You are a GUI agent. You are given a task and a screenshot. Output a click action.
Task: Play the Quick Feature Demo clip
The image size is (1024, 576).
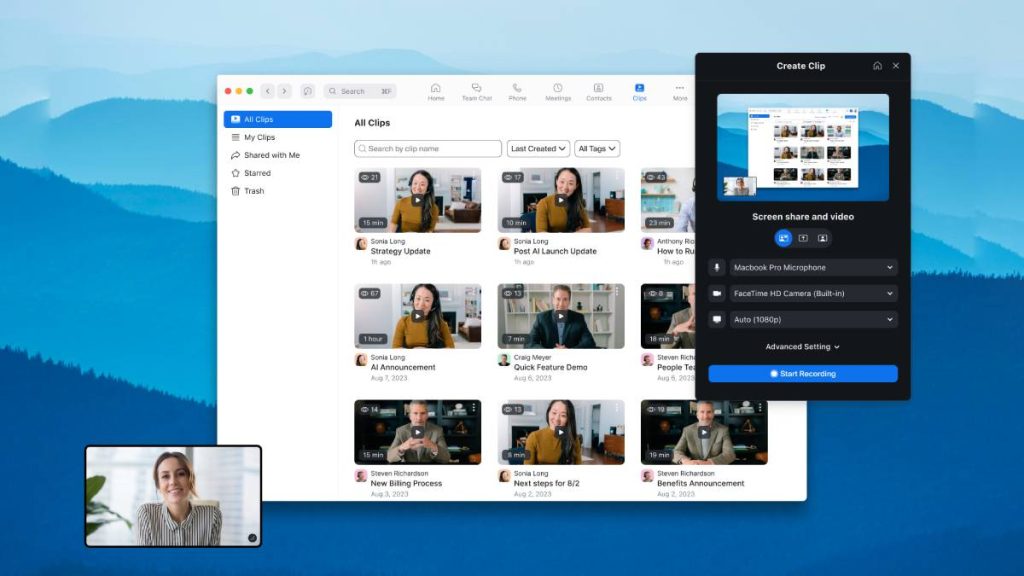561,316
